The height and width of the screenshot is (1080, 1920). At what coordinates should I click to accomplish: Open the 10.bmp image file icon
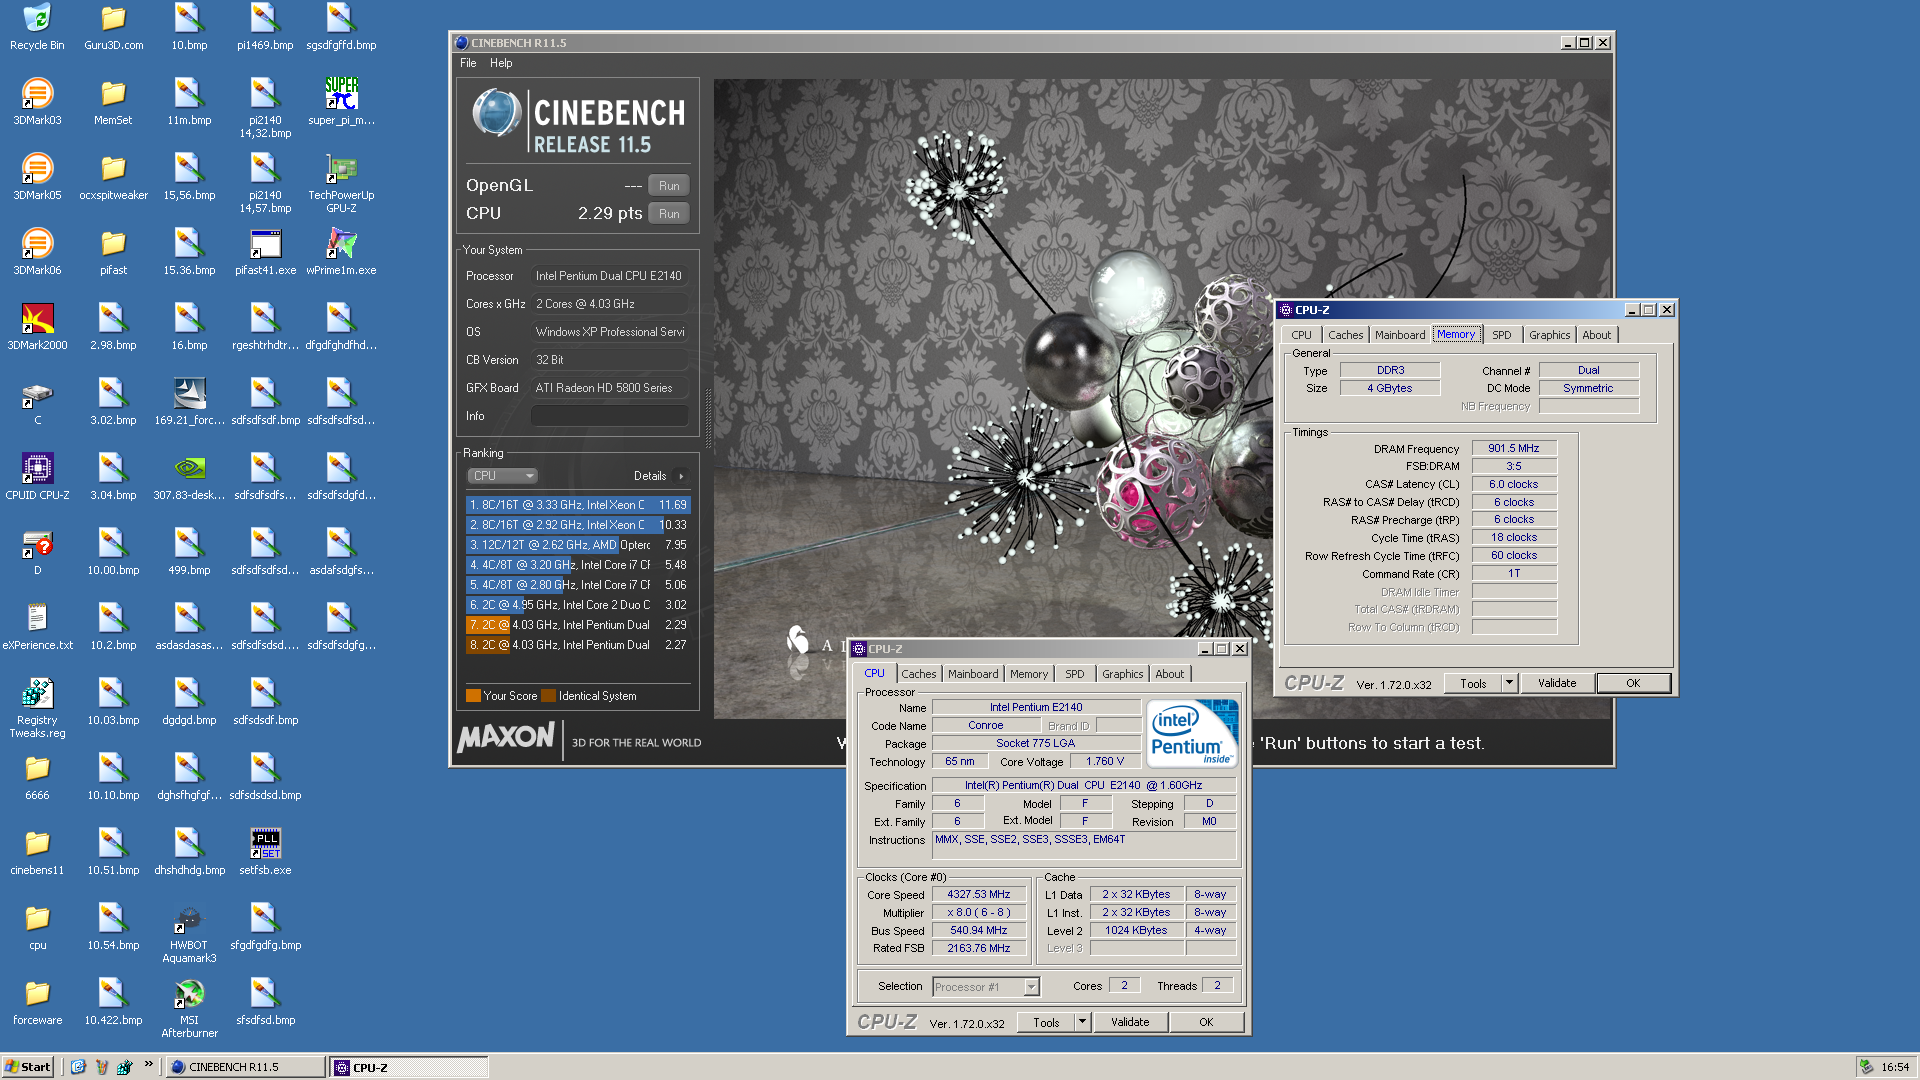(189, 27)
